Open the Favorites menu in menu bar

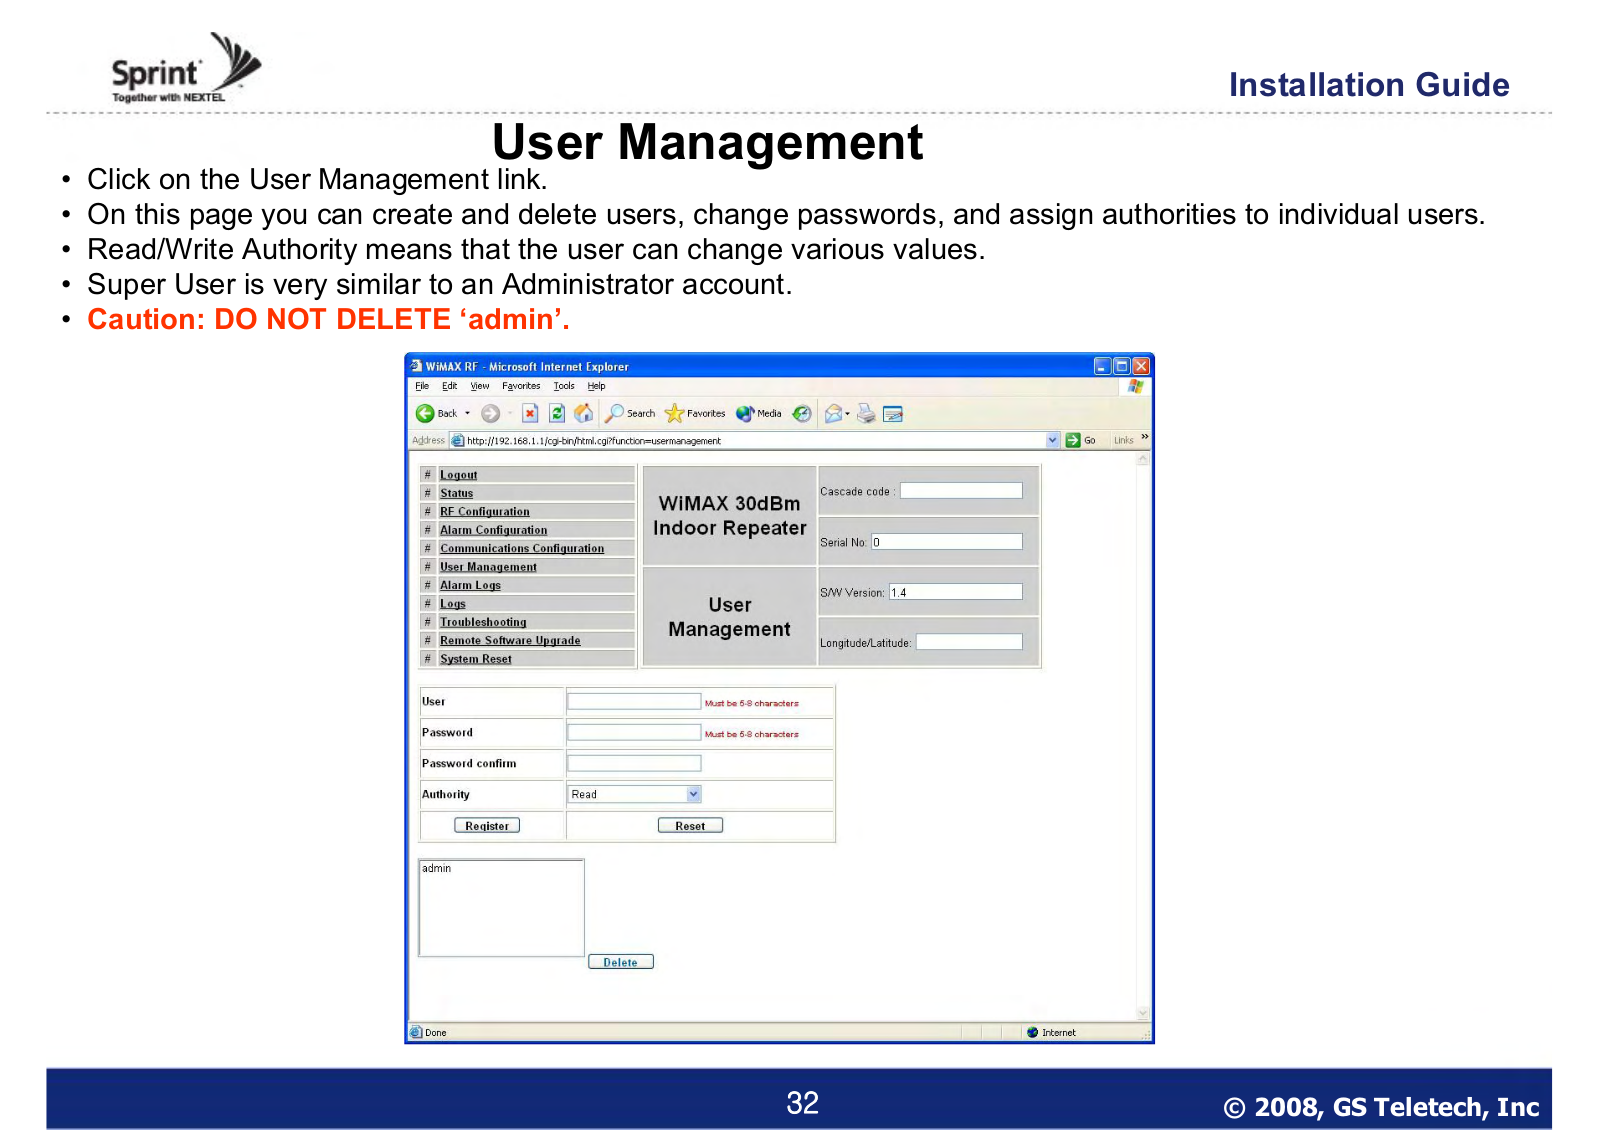point(521,386)
